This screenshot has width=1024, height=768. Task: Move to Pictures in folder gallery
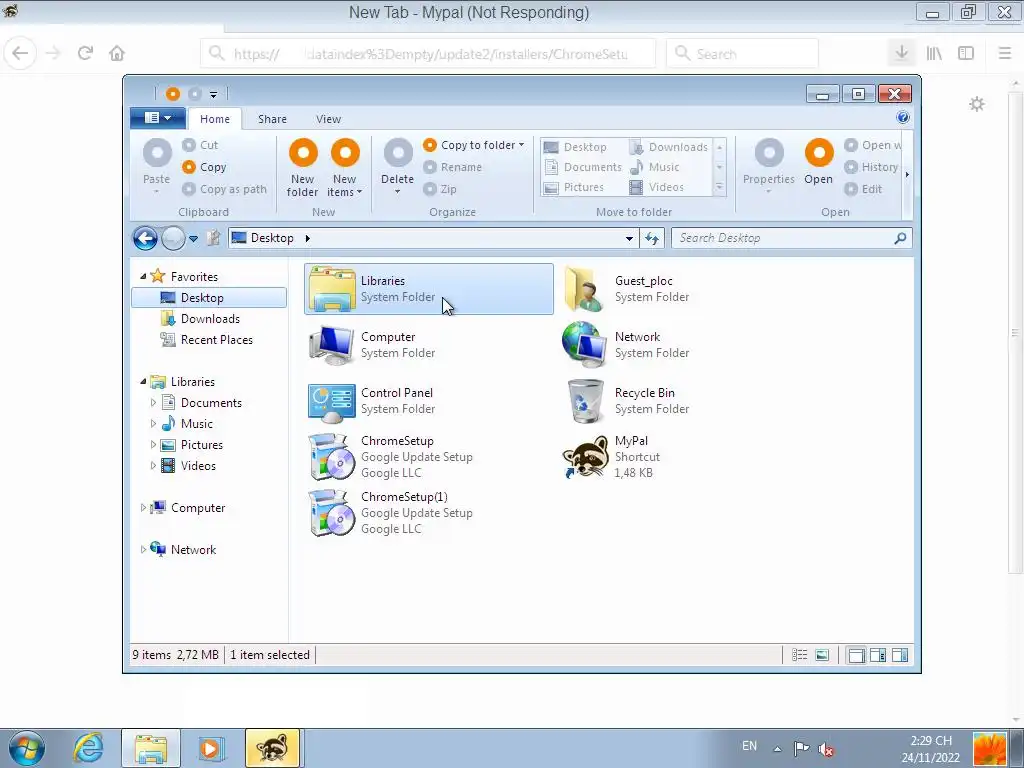pos(573,187)
